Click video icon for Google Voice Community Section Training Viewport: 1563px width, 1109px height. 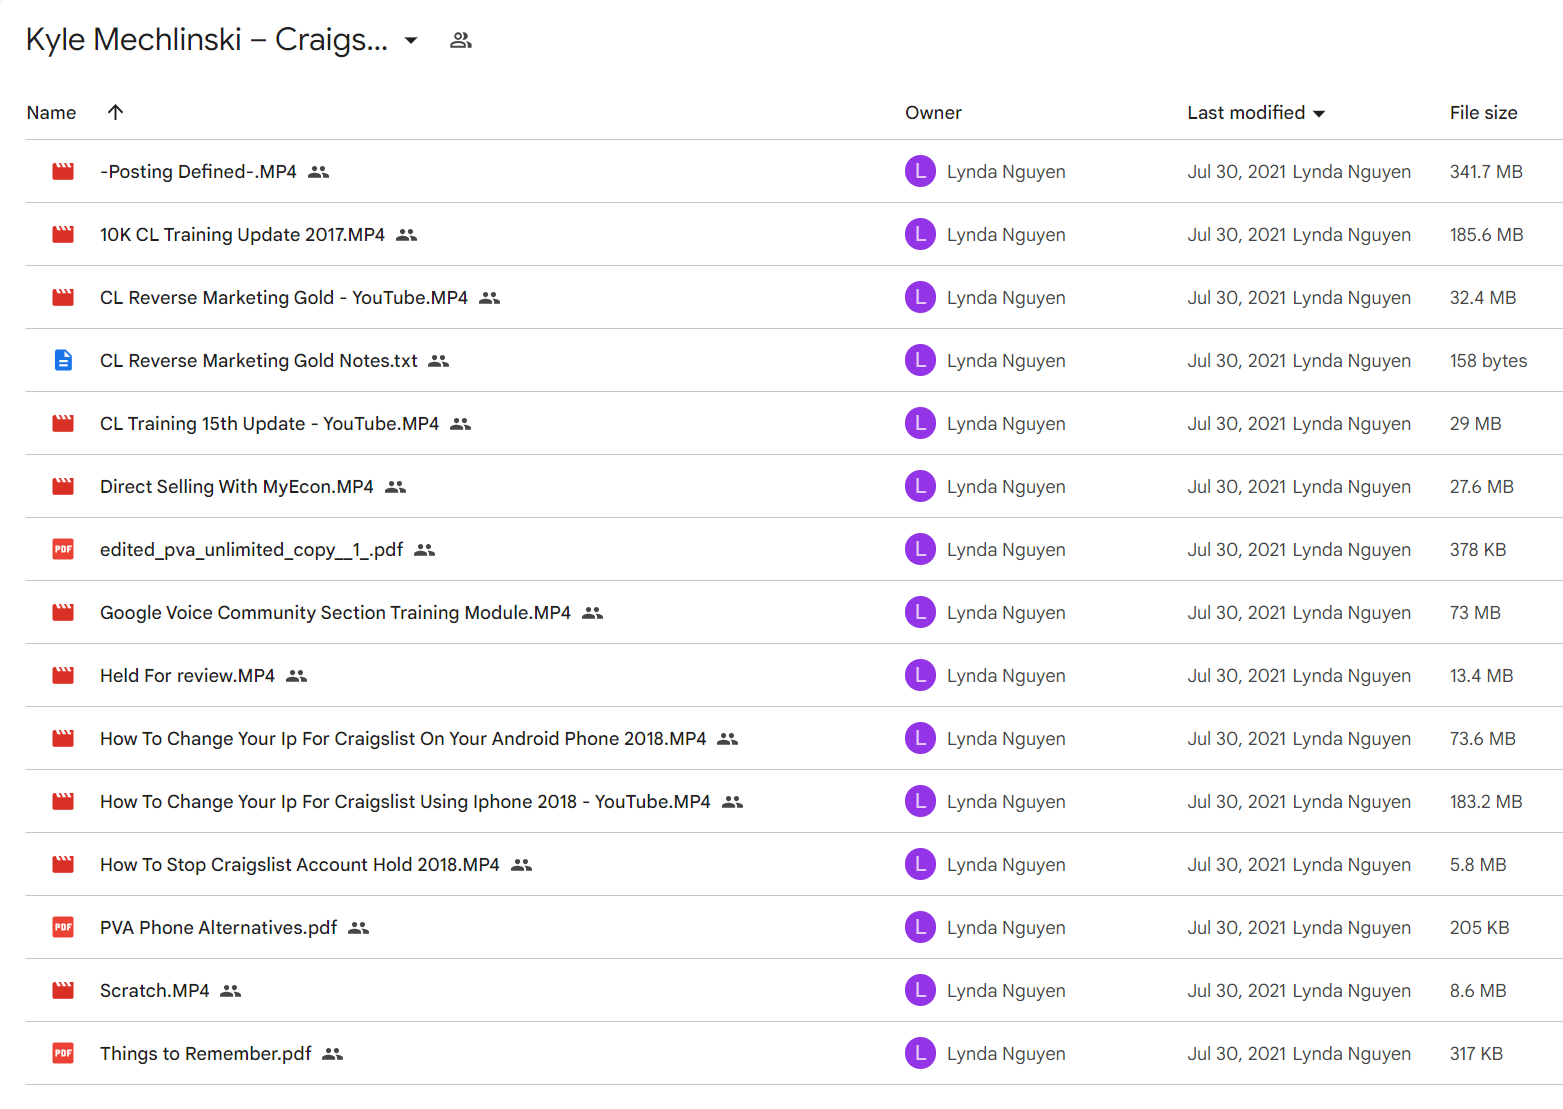(63, 613)
